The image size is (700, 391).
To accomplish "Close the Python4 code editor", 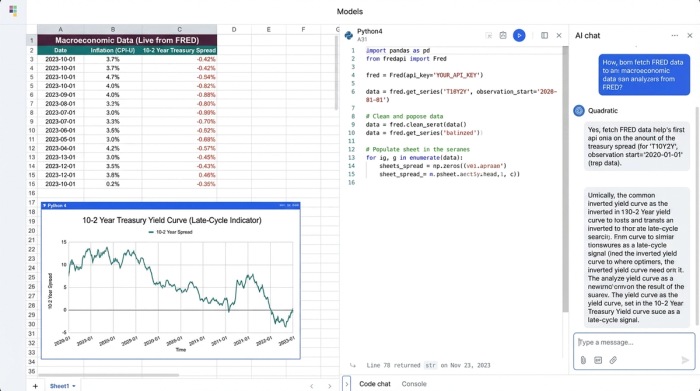I will 558,35.
